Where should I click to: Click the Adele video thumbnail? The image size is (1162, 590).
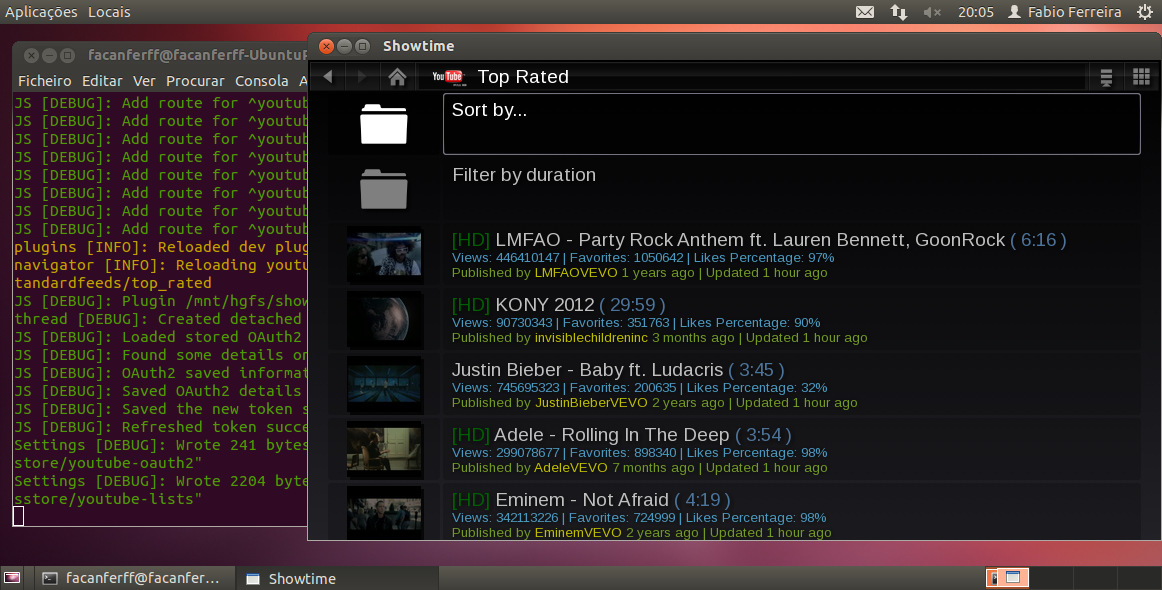tap(385, 451)
